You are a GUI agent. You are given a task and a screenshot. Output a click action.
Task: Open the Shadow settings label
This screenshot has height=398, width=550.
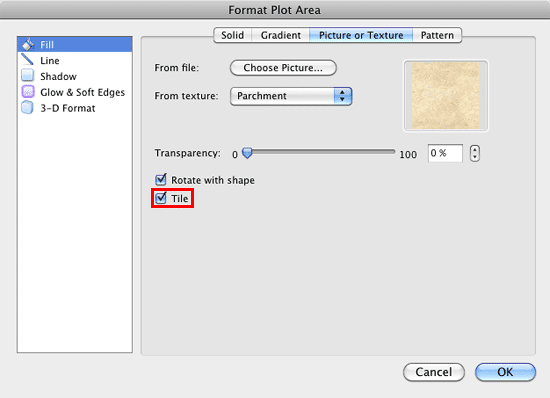pyautogui.click(x=58, y=76)
